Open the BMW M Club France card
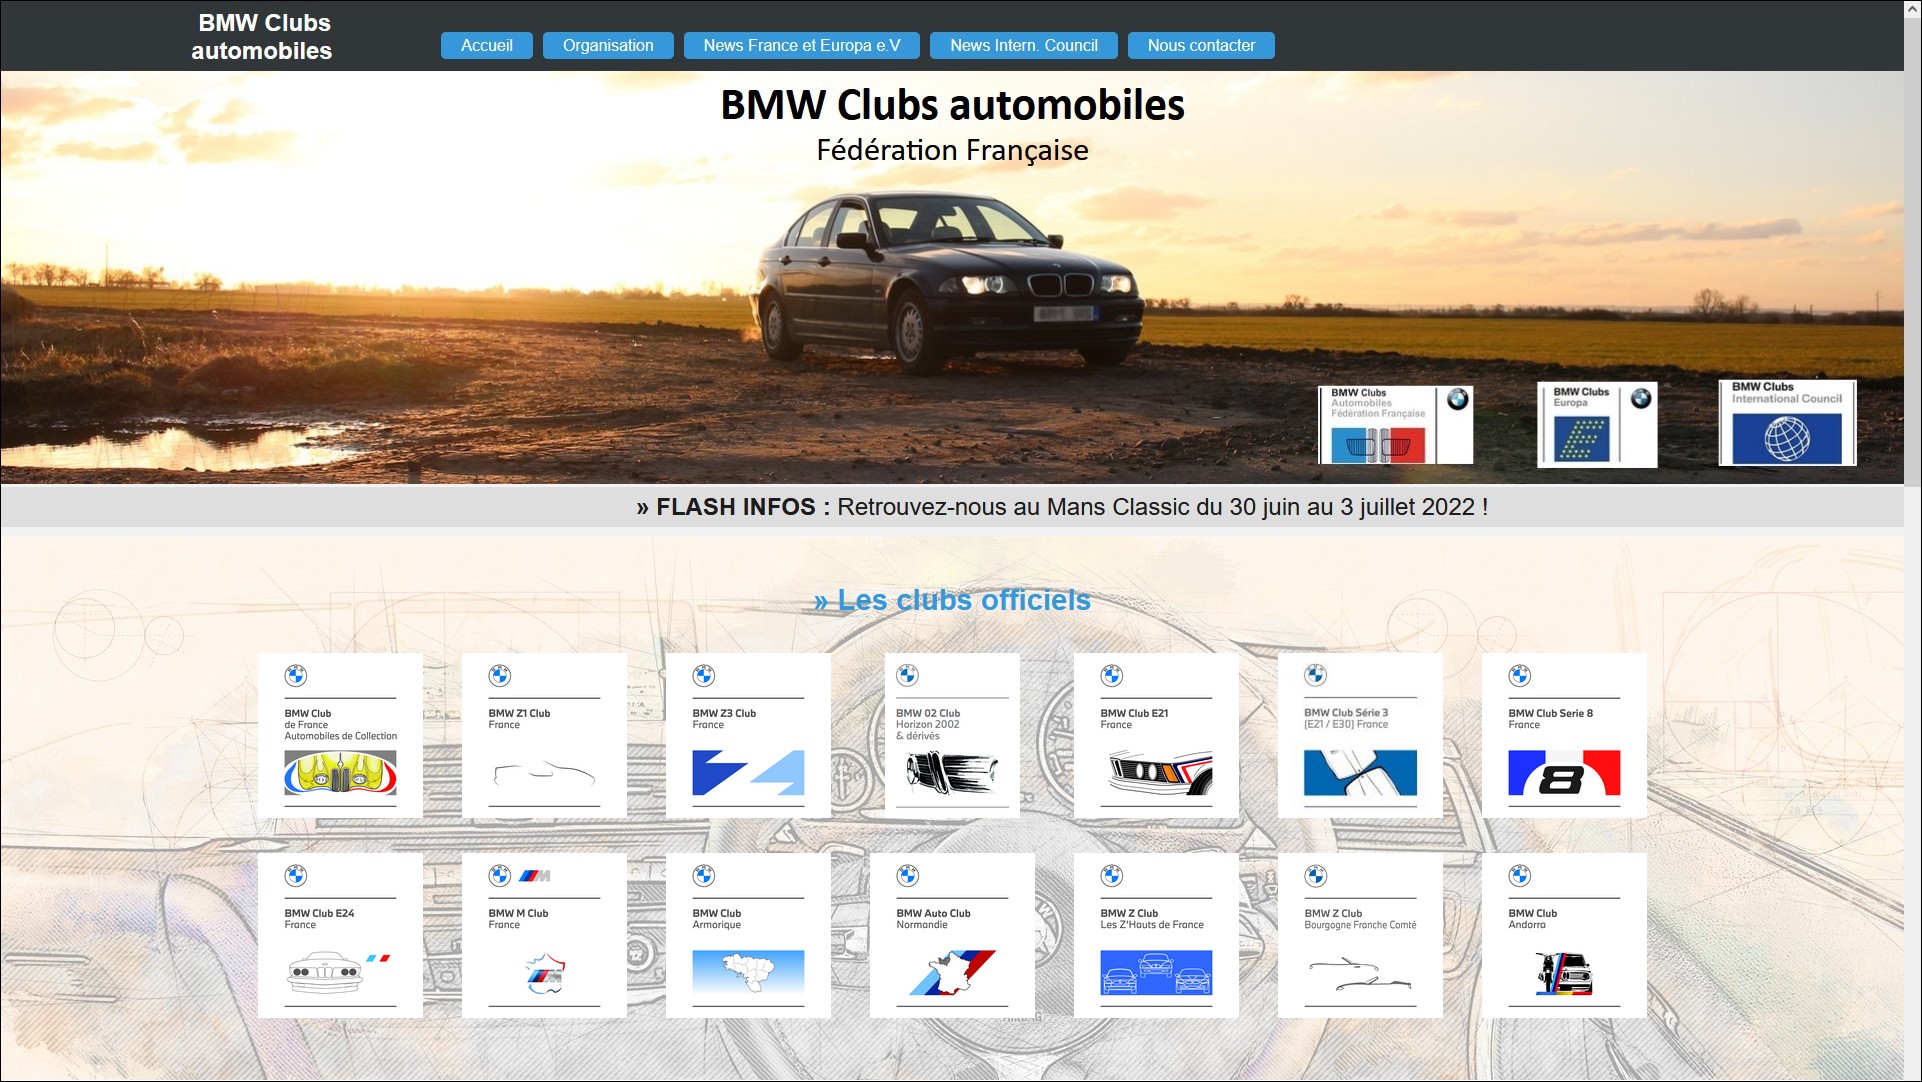The width and height of the screenshot is (1922, 1082). (x=544, y=935)
